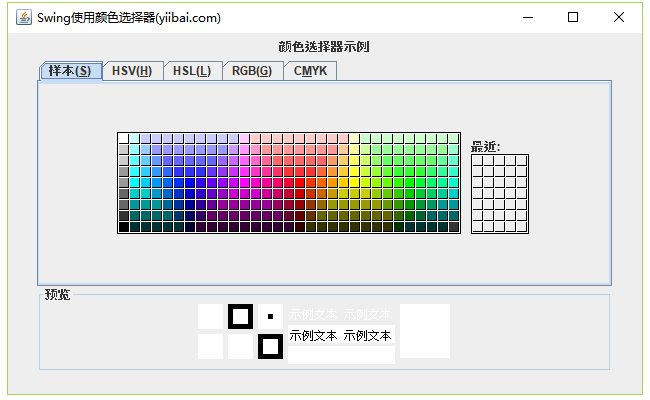Minimize the Swing color chooser window
Screen dimensions: 650x400
click(528, 17)
